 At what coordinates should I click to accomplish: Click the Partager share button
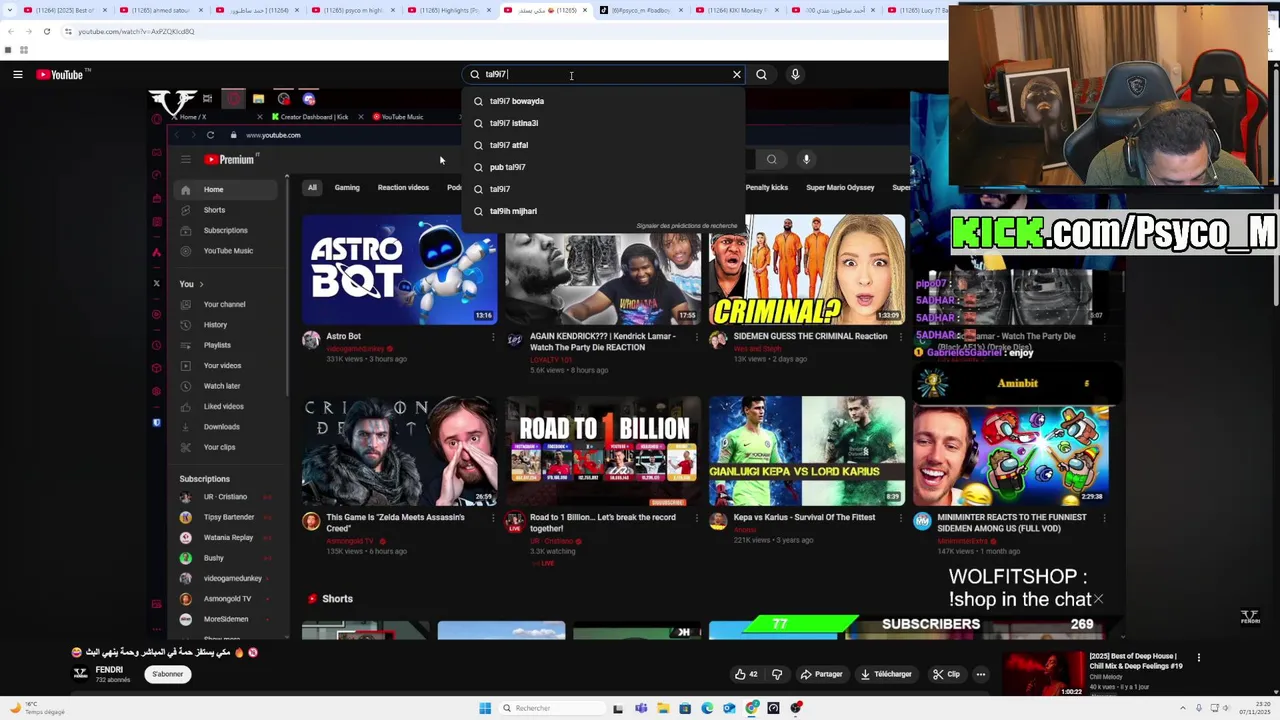coord(822,674)
